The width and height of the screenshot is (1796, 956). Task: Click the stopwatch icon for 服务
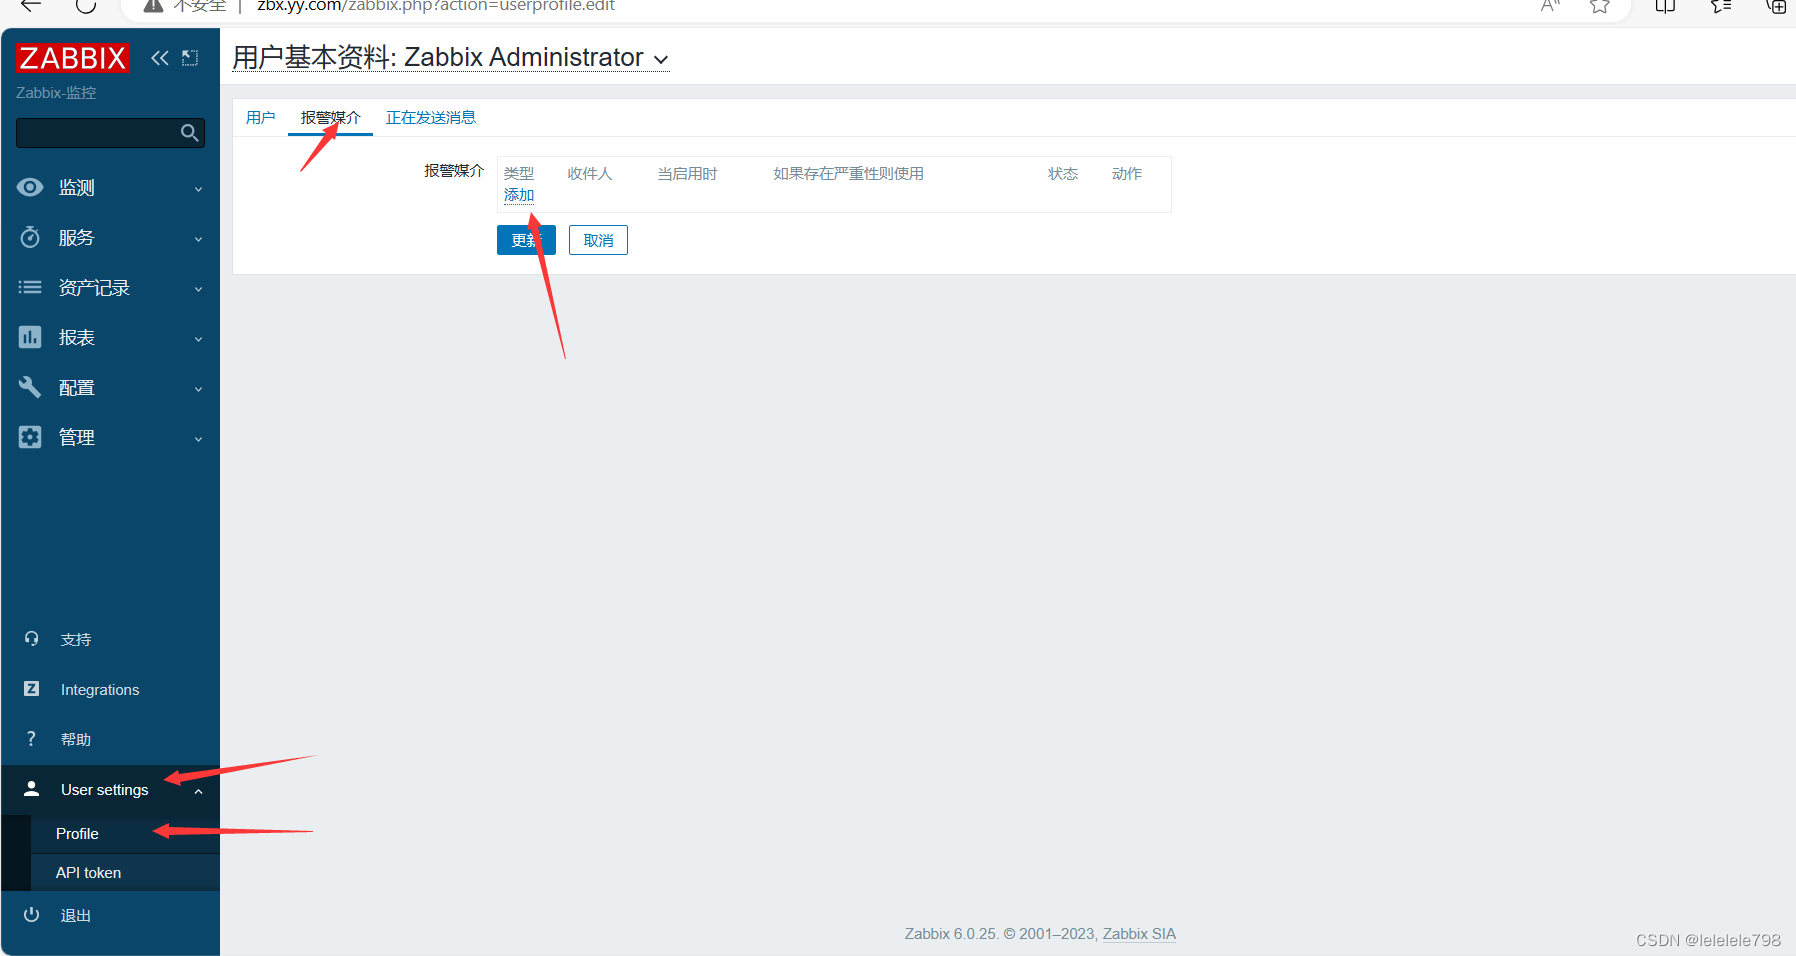tap(30, 237)
